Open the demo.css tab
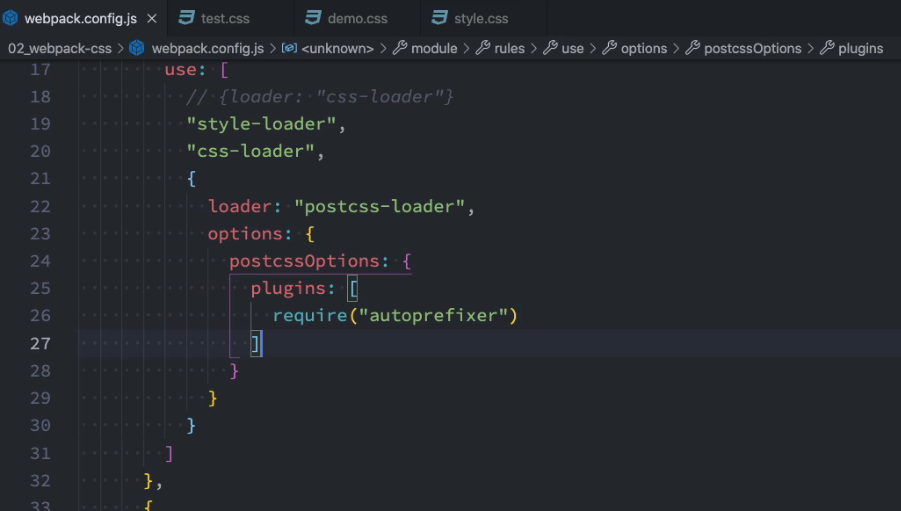The width and height of the screenshot is (901, 511). point(357,18)
